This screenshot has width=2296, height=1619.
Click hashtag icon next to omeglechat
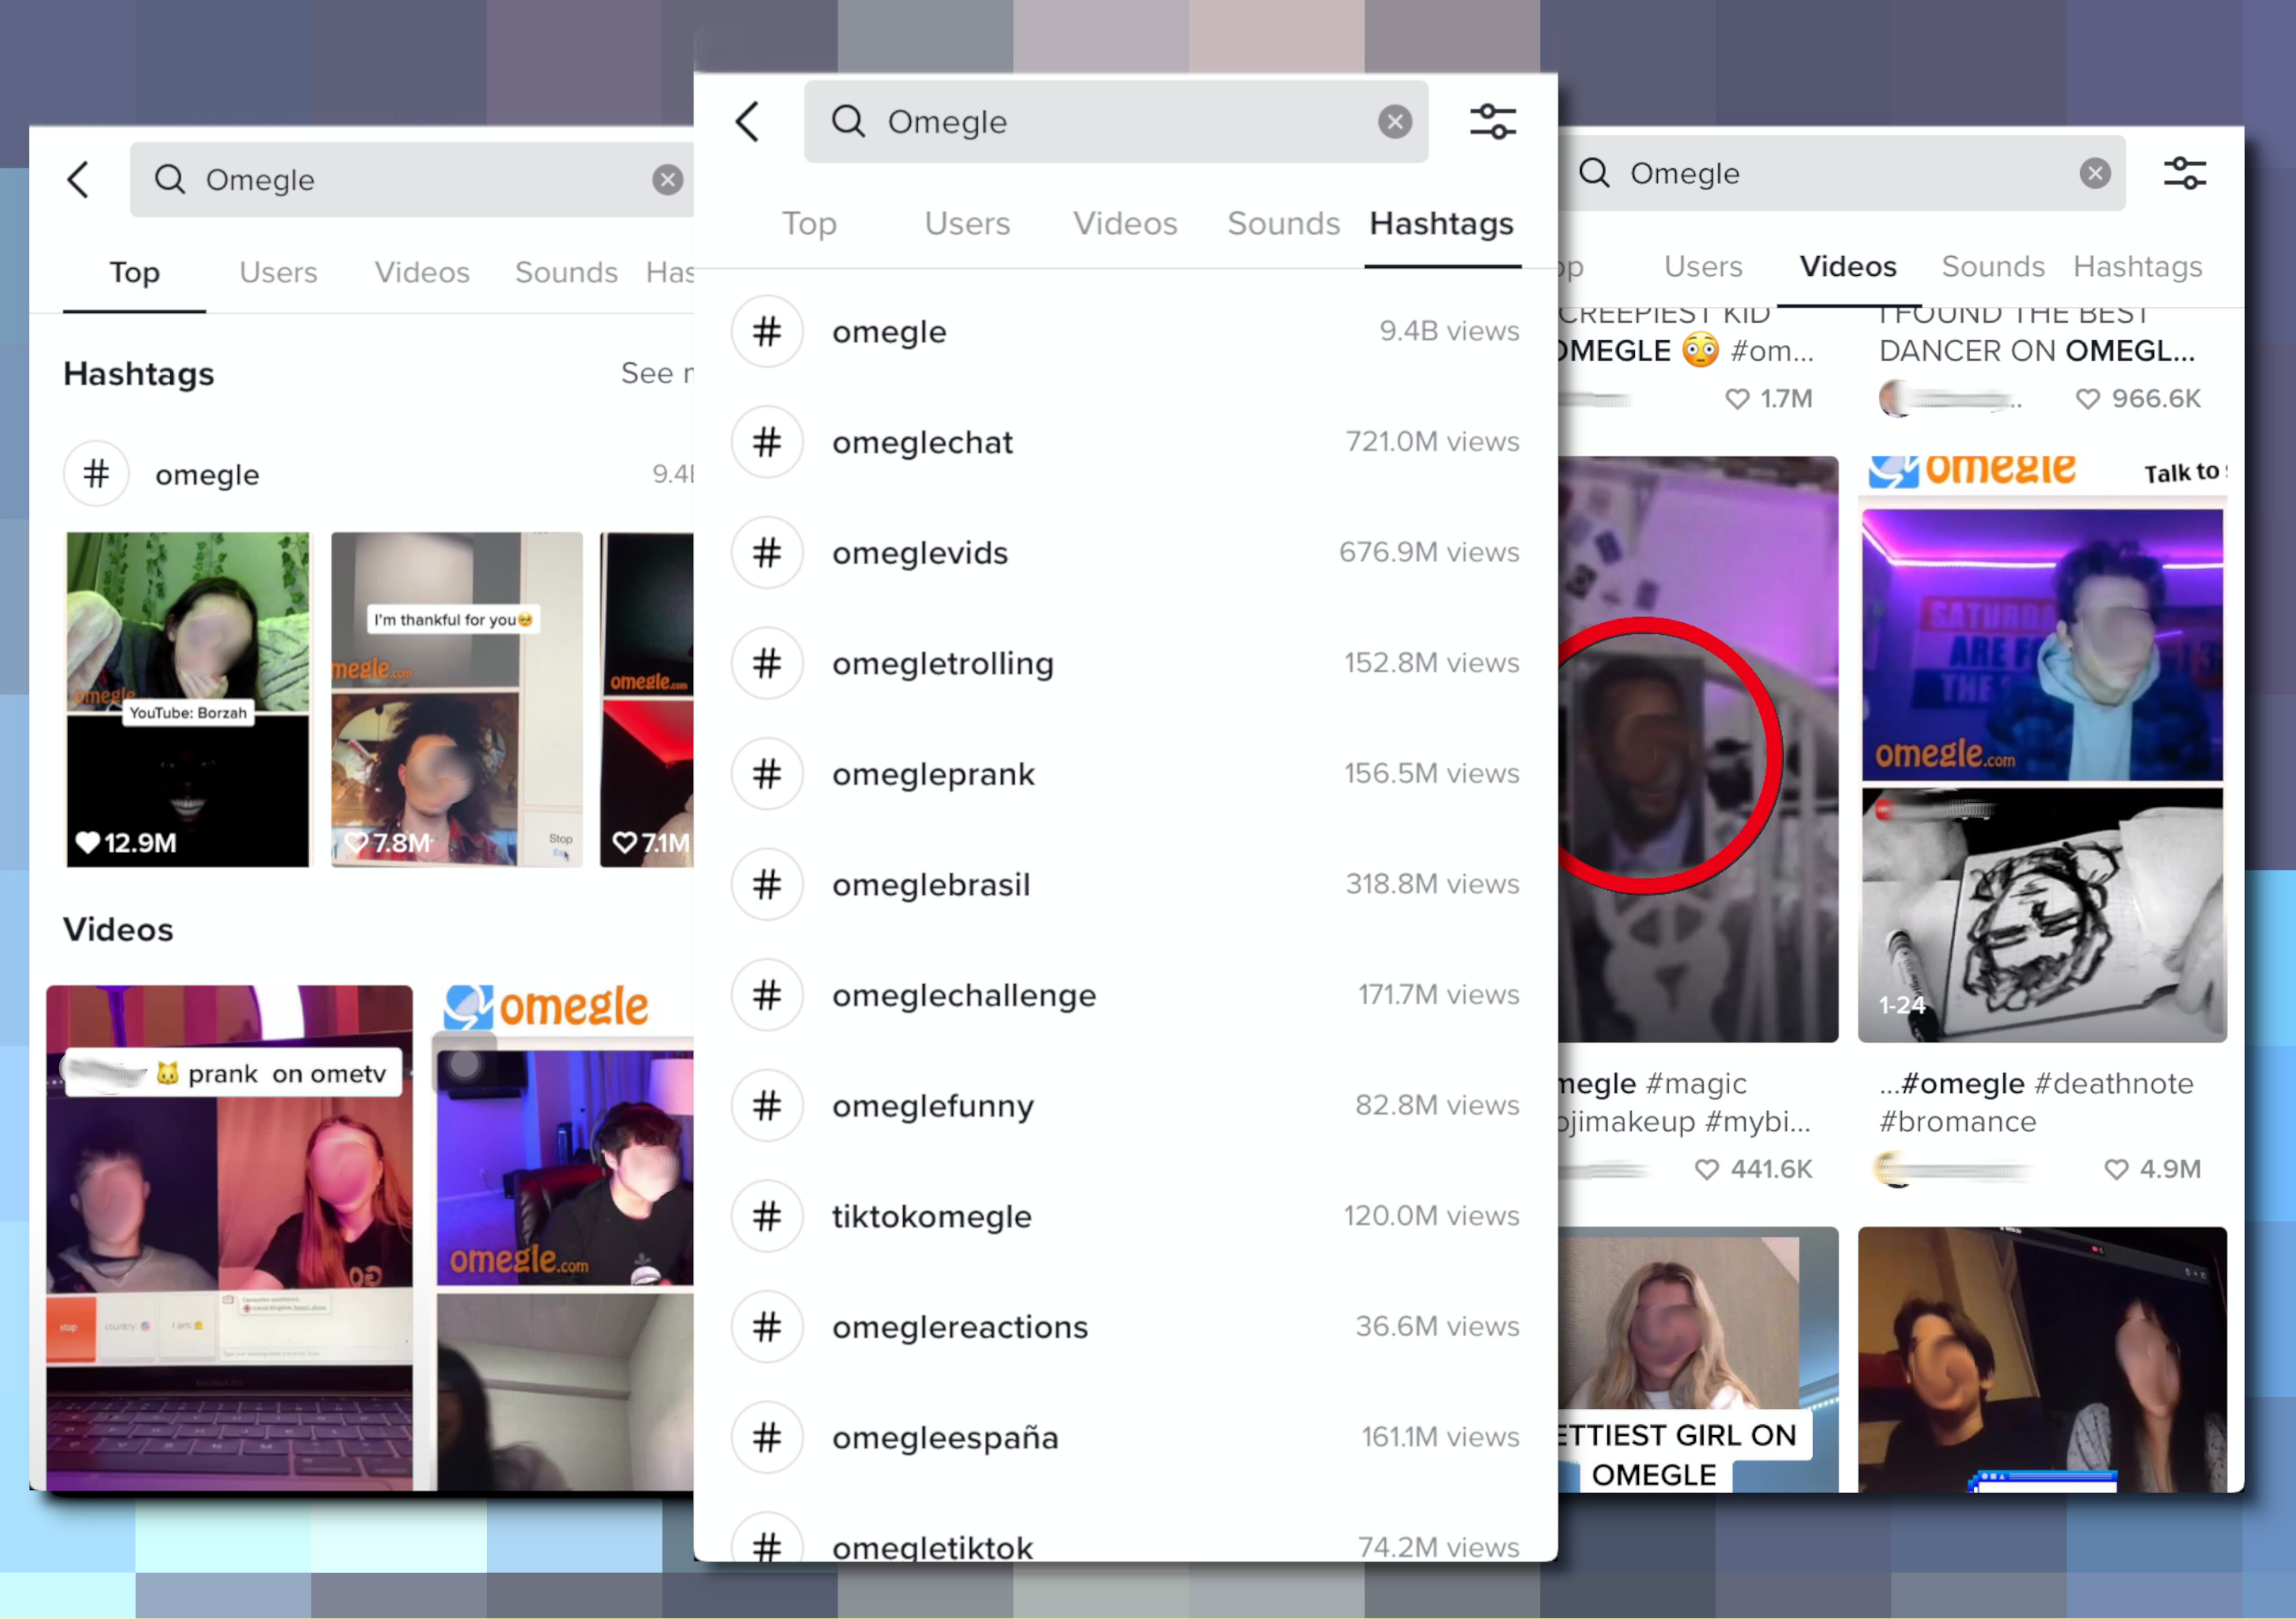[x=767, y=442]
